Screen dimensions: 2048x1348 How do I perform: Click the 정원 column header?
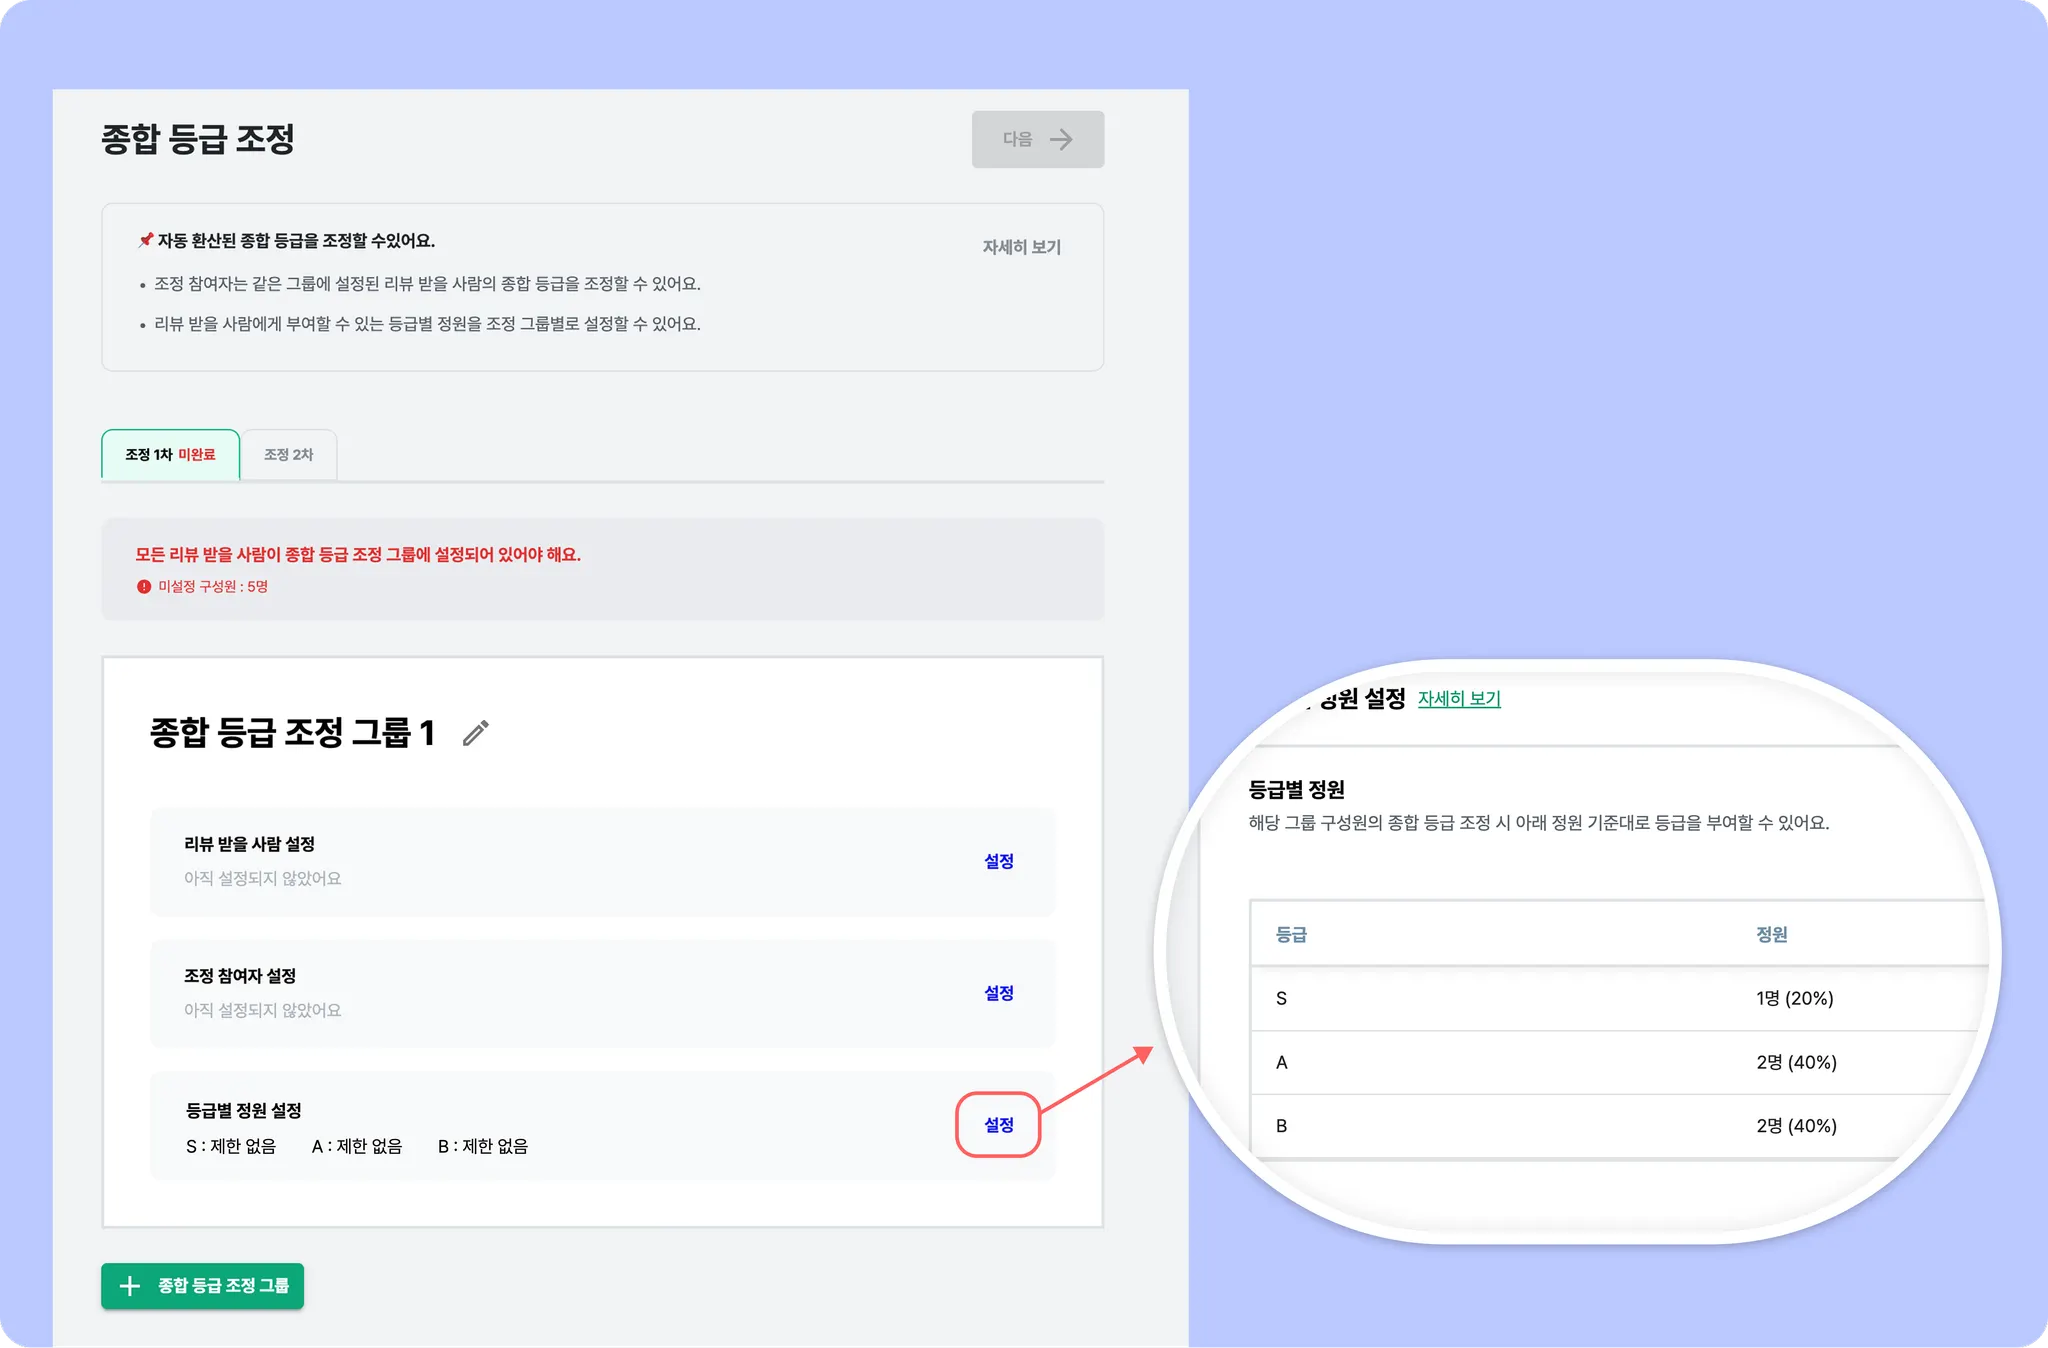pos(1771,934)
